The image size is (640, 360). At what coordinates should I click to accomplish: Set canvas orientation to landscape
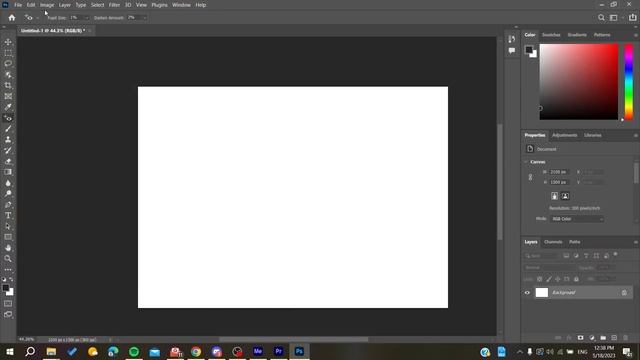click(565, 196)
